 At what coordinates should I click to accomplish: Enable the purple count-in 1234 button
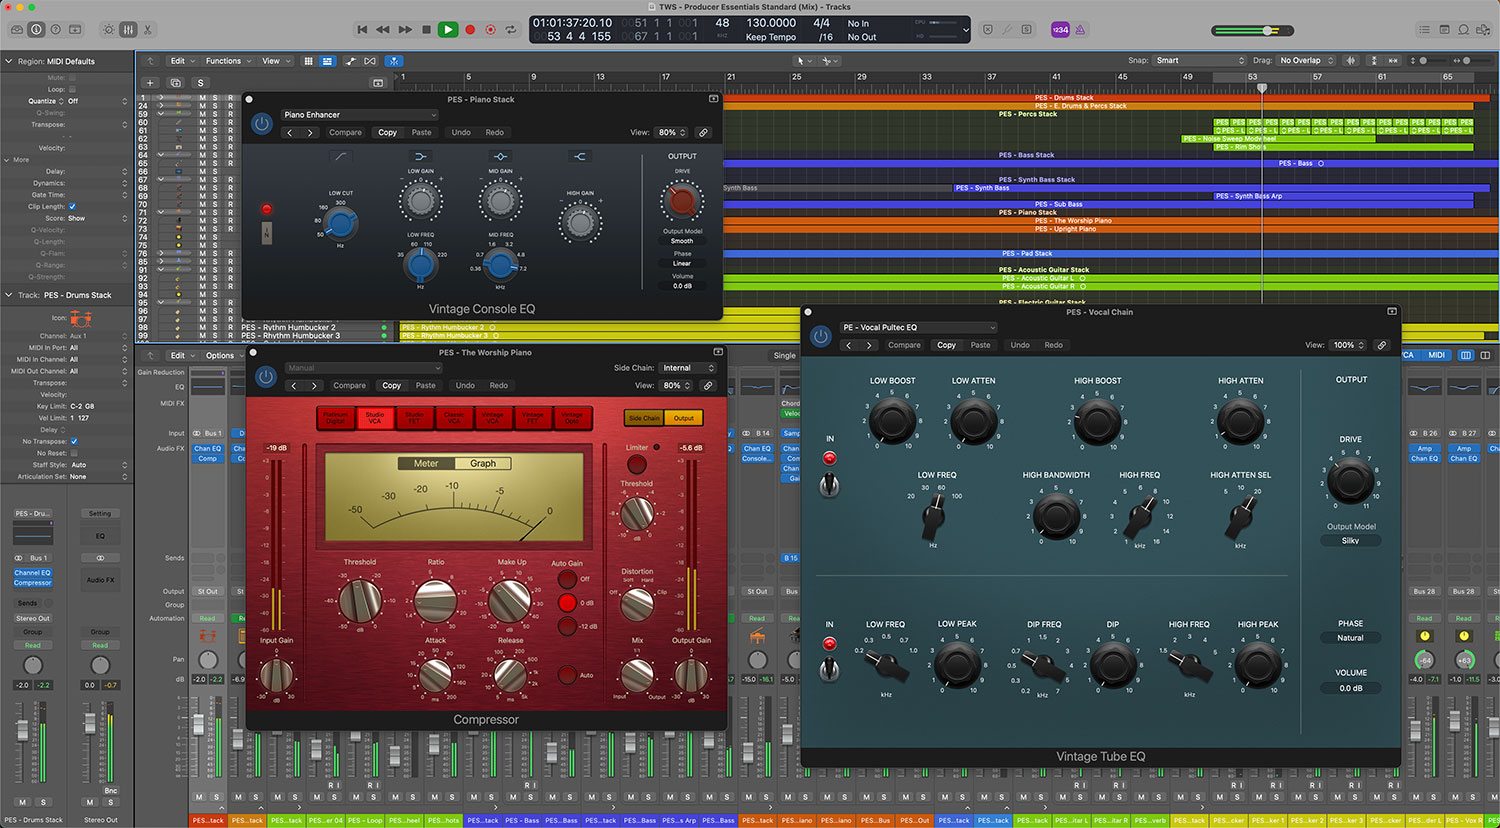click(1060, 30)
